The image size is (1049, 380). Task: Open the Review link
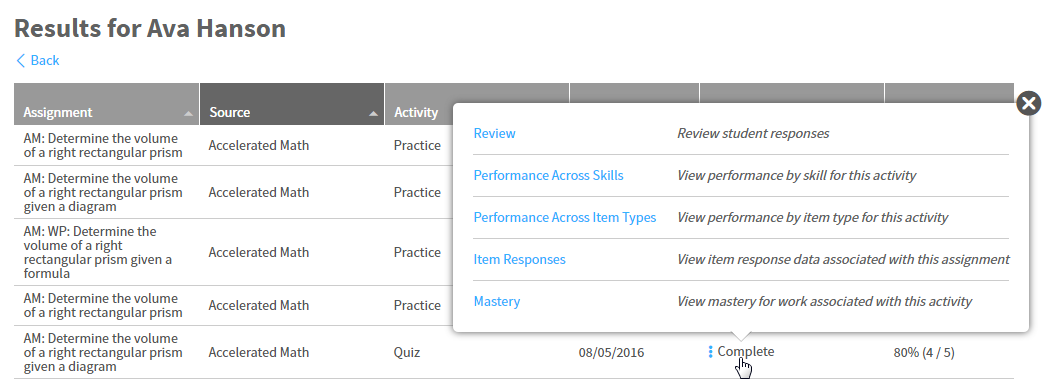(494, 133)
